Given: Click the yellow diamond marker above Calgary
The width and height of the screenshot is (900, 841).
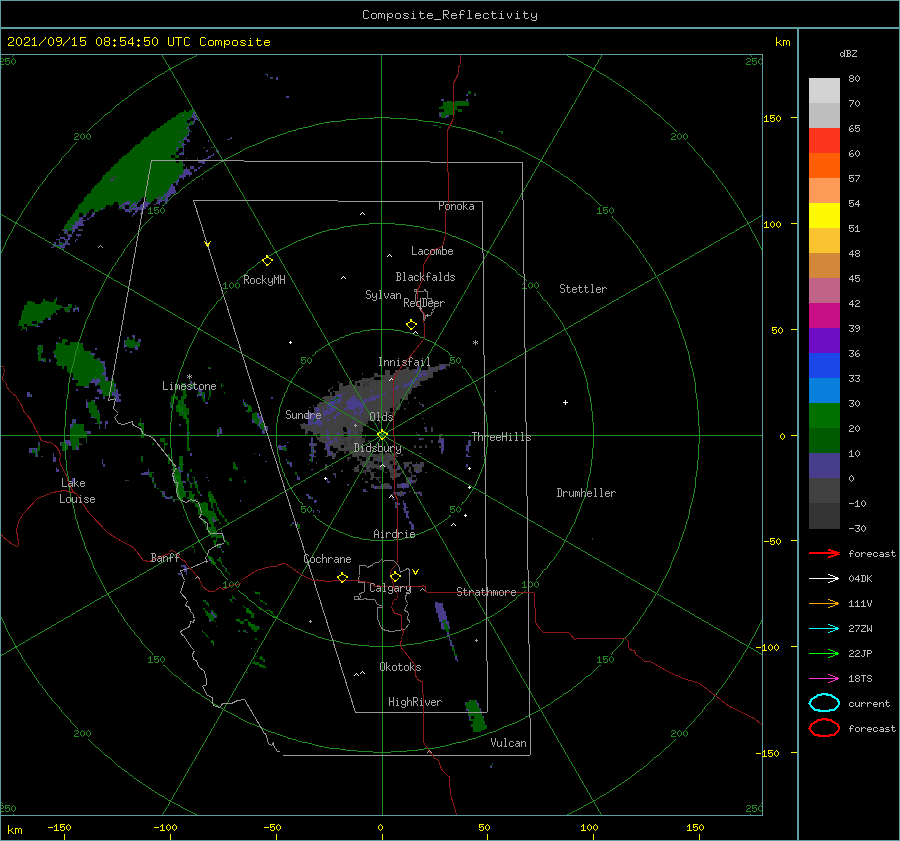Looking at the screenshot, I should pyautogui.click(x=395, y=576).
